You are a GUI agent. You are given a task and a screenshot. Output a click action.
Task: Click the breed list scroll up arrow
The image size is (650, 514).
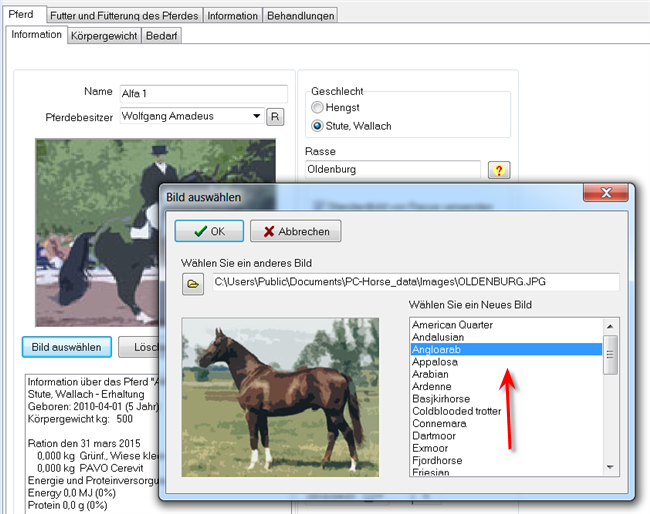[610, 326]
